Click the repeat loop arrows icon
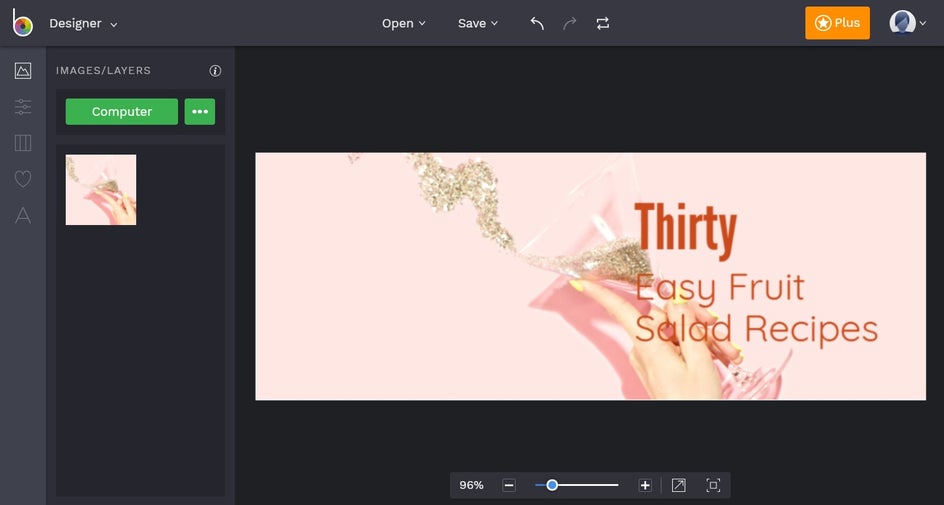Screen dimensions: 944x505 click(x=603, y=23)
